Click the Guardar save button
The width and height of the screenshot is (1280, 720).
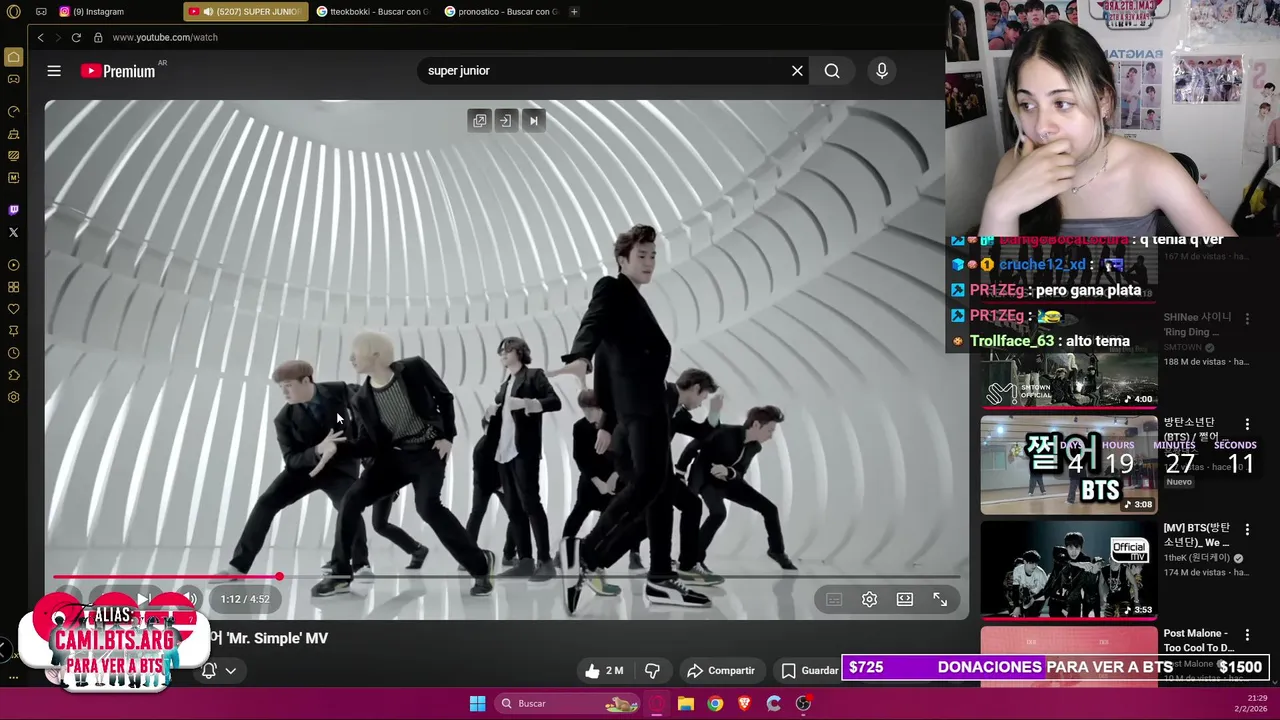pyautogui.click(x=810, y=671)
